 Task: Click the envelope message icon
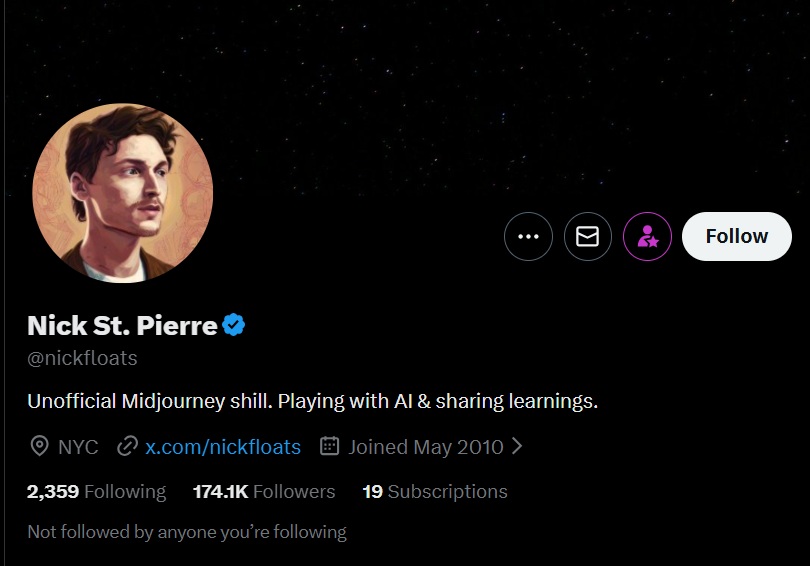click(x=588, y=237)
